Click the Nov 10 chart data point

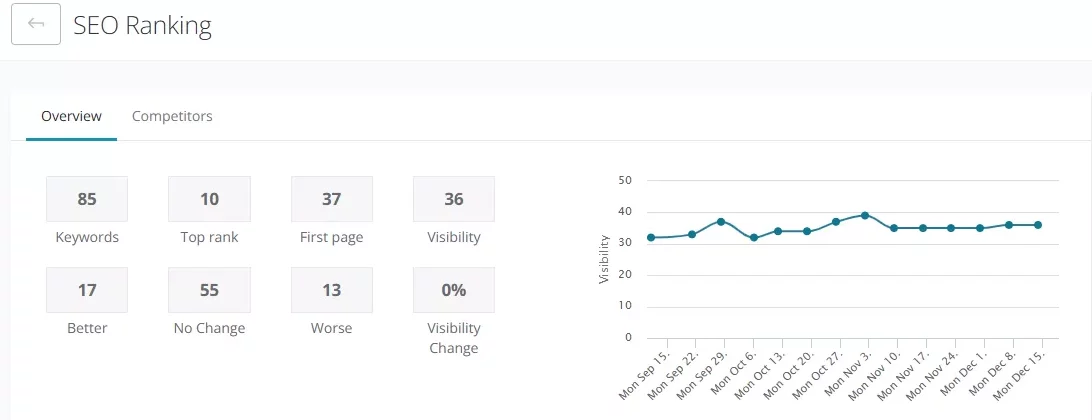pos(894,228)
